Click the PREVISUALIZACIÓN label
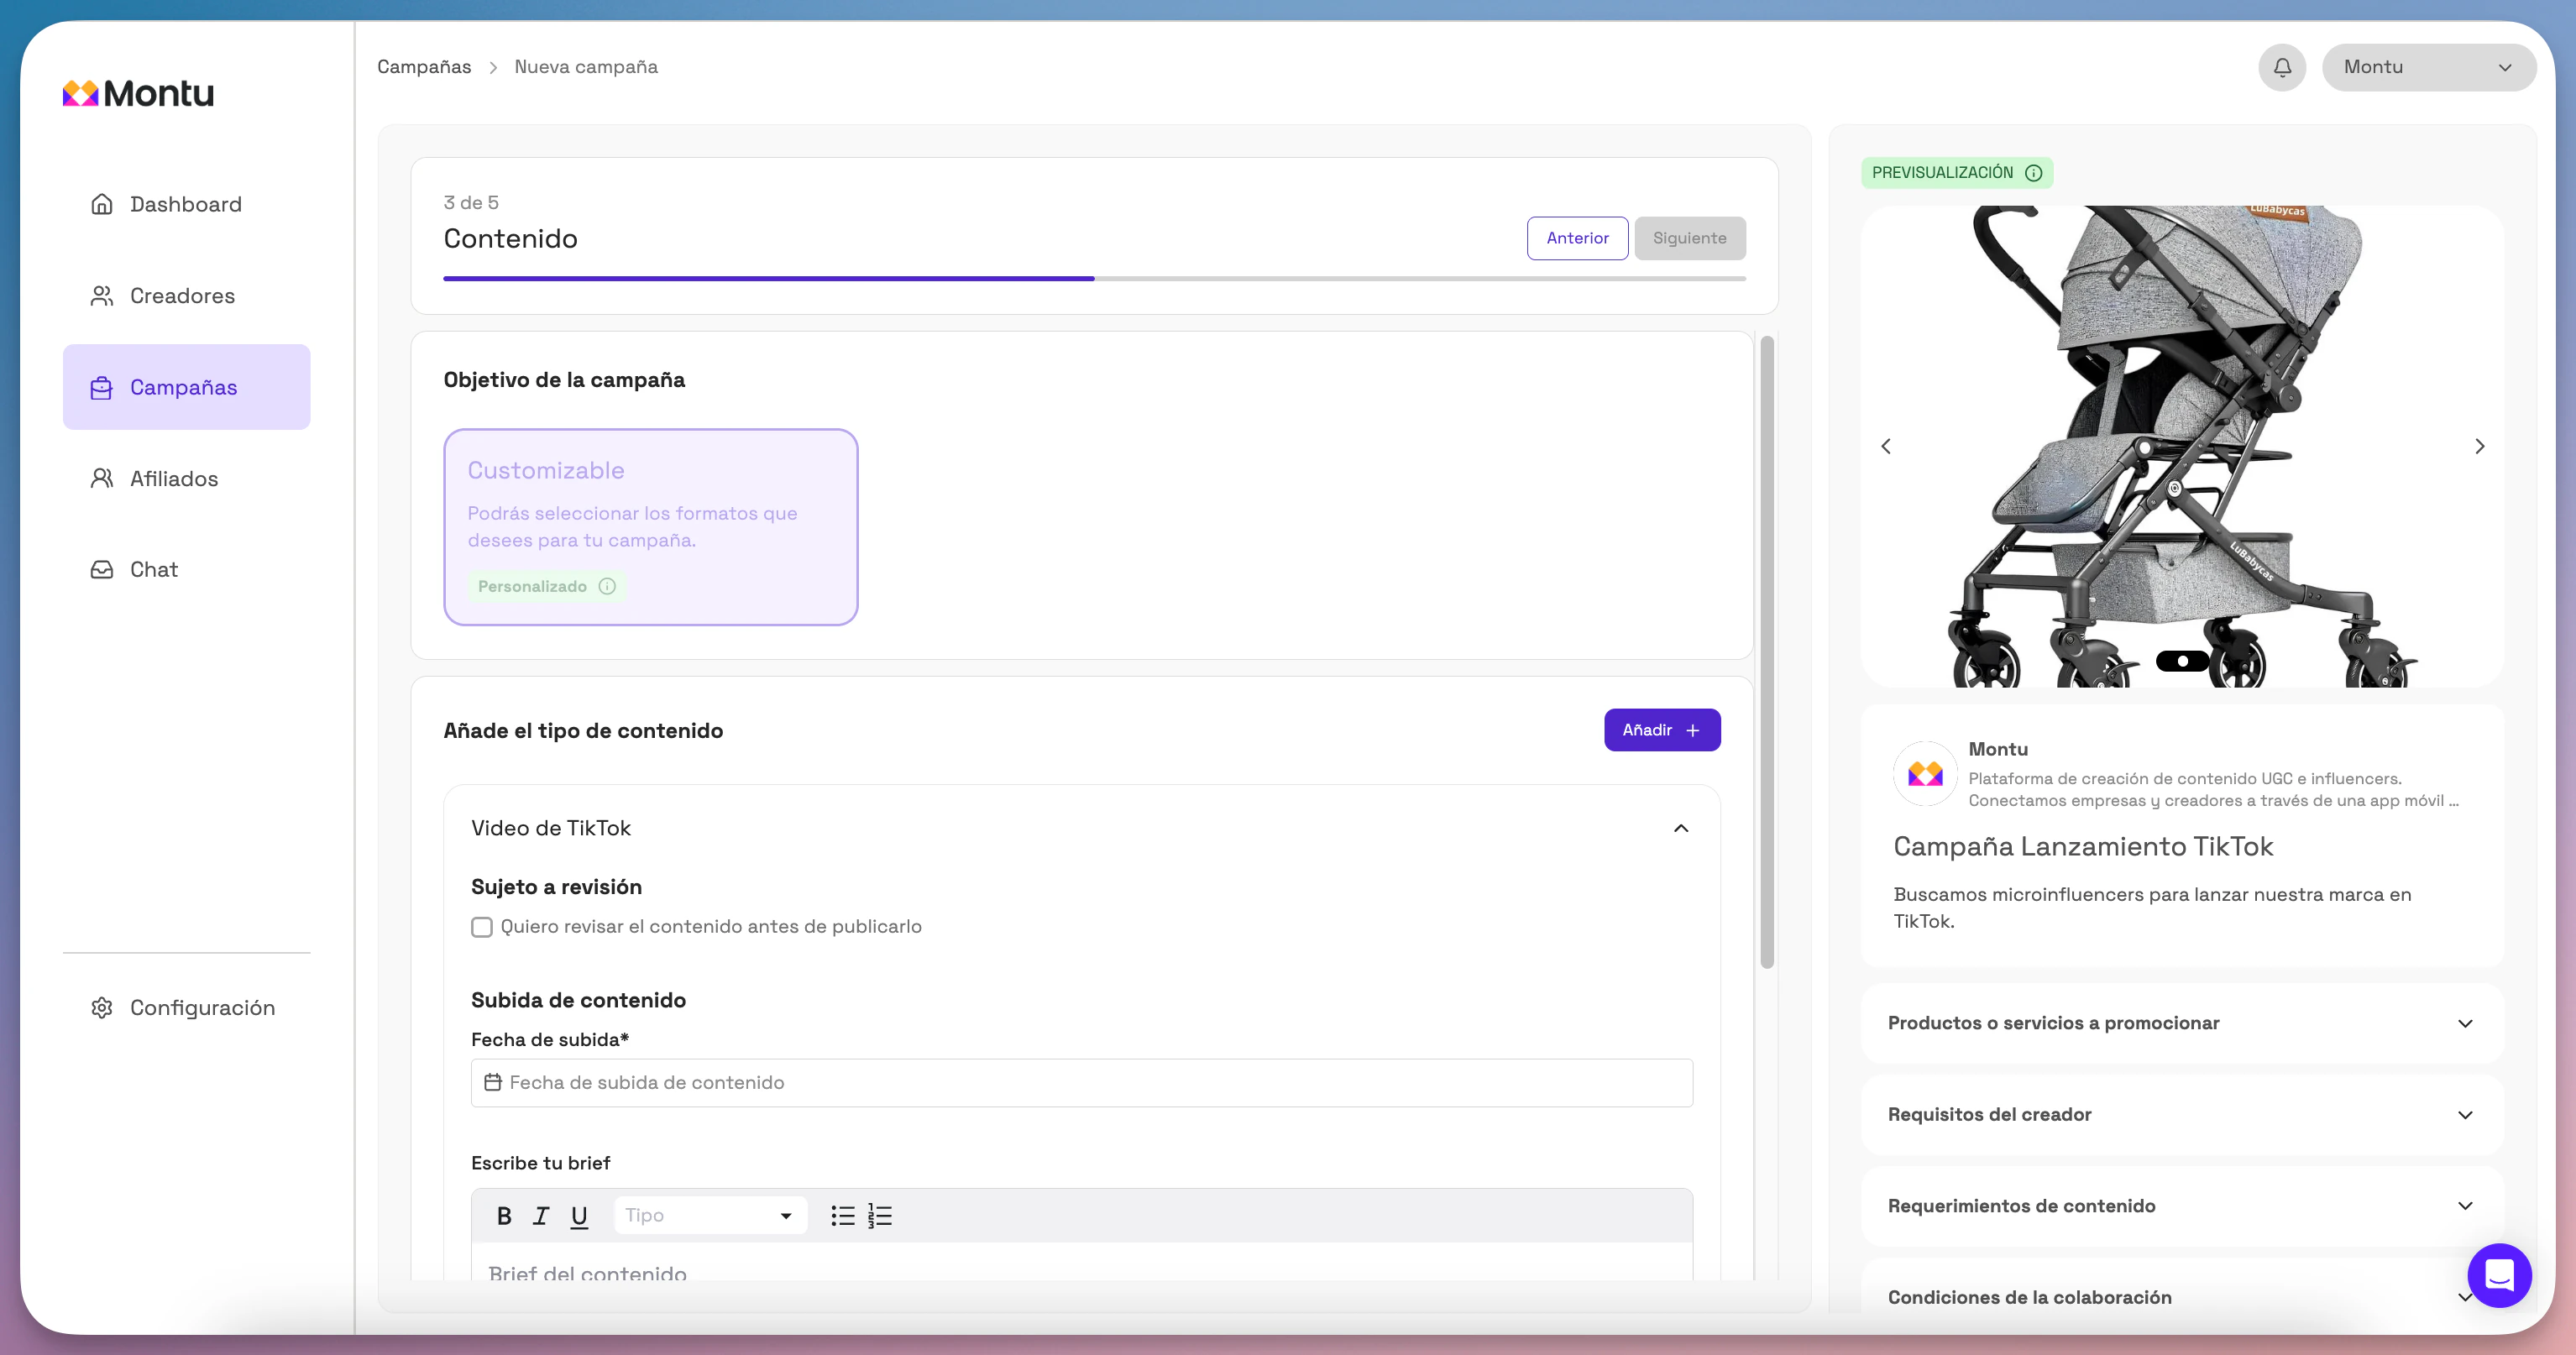 pos(1942,173)
